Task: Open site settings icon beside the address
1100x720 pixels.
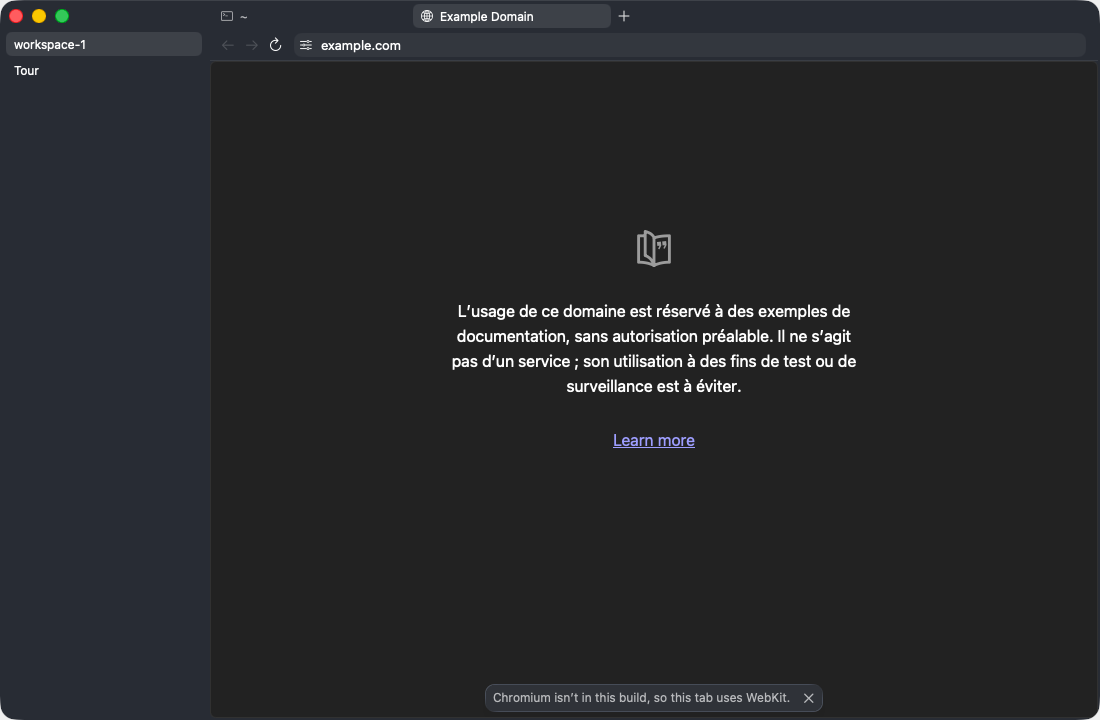Action: (x=306, y=45)
